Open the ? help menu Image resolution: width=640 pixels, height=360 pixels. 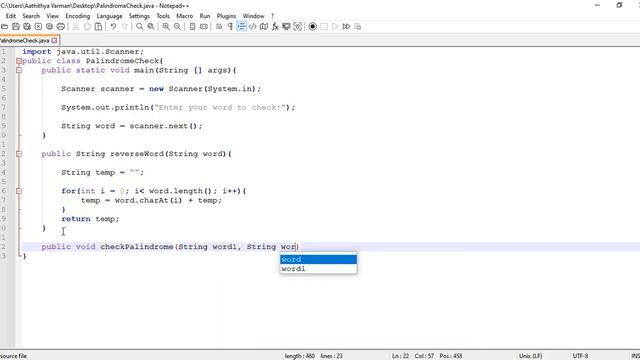272,16
